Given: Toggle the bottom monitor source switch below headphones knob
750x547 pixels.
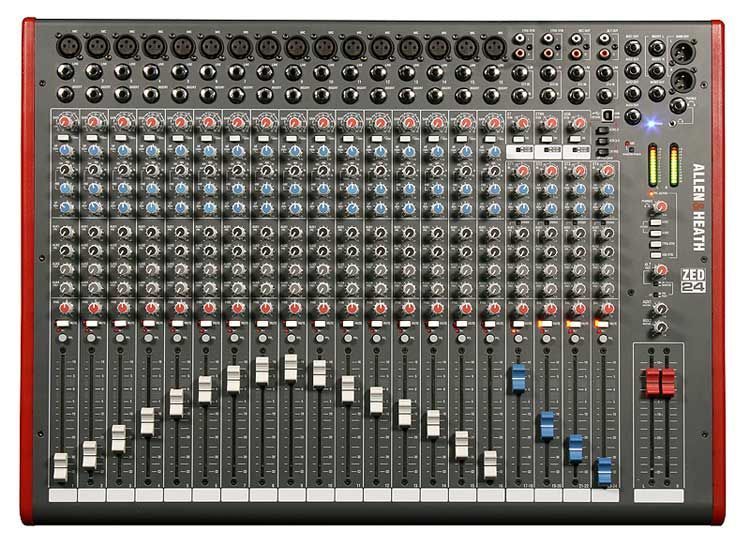Looking at the screenshot, I should pos(655,254).
